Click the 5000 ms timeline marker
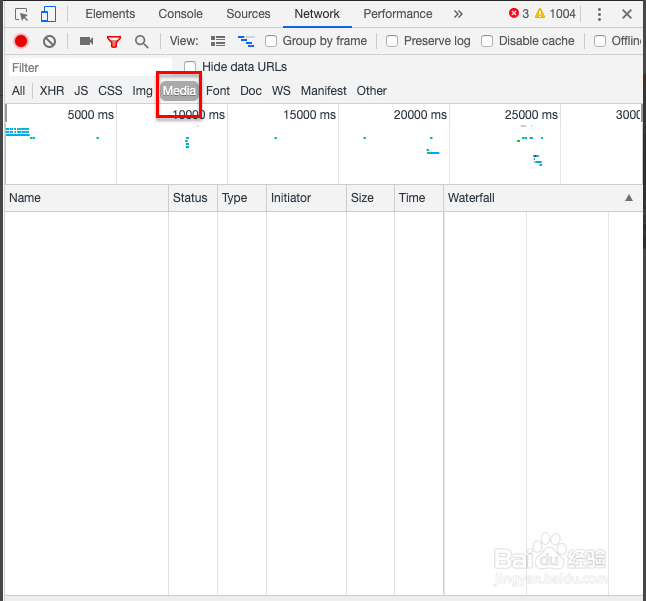Image resolution: width=646 pixels, height=601 pixels. pos(91,115)
